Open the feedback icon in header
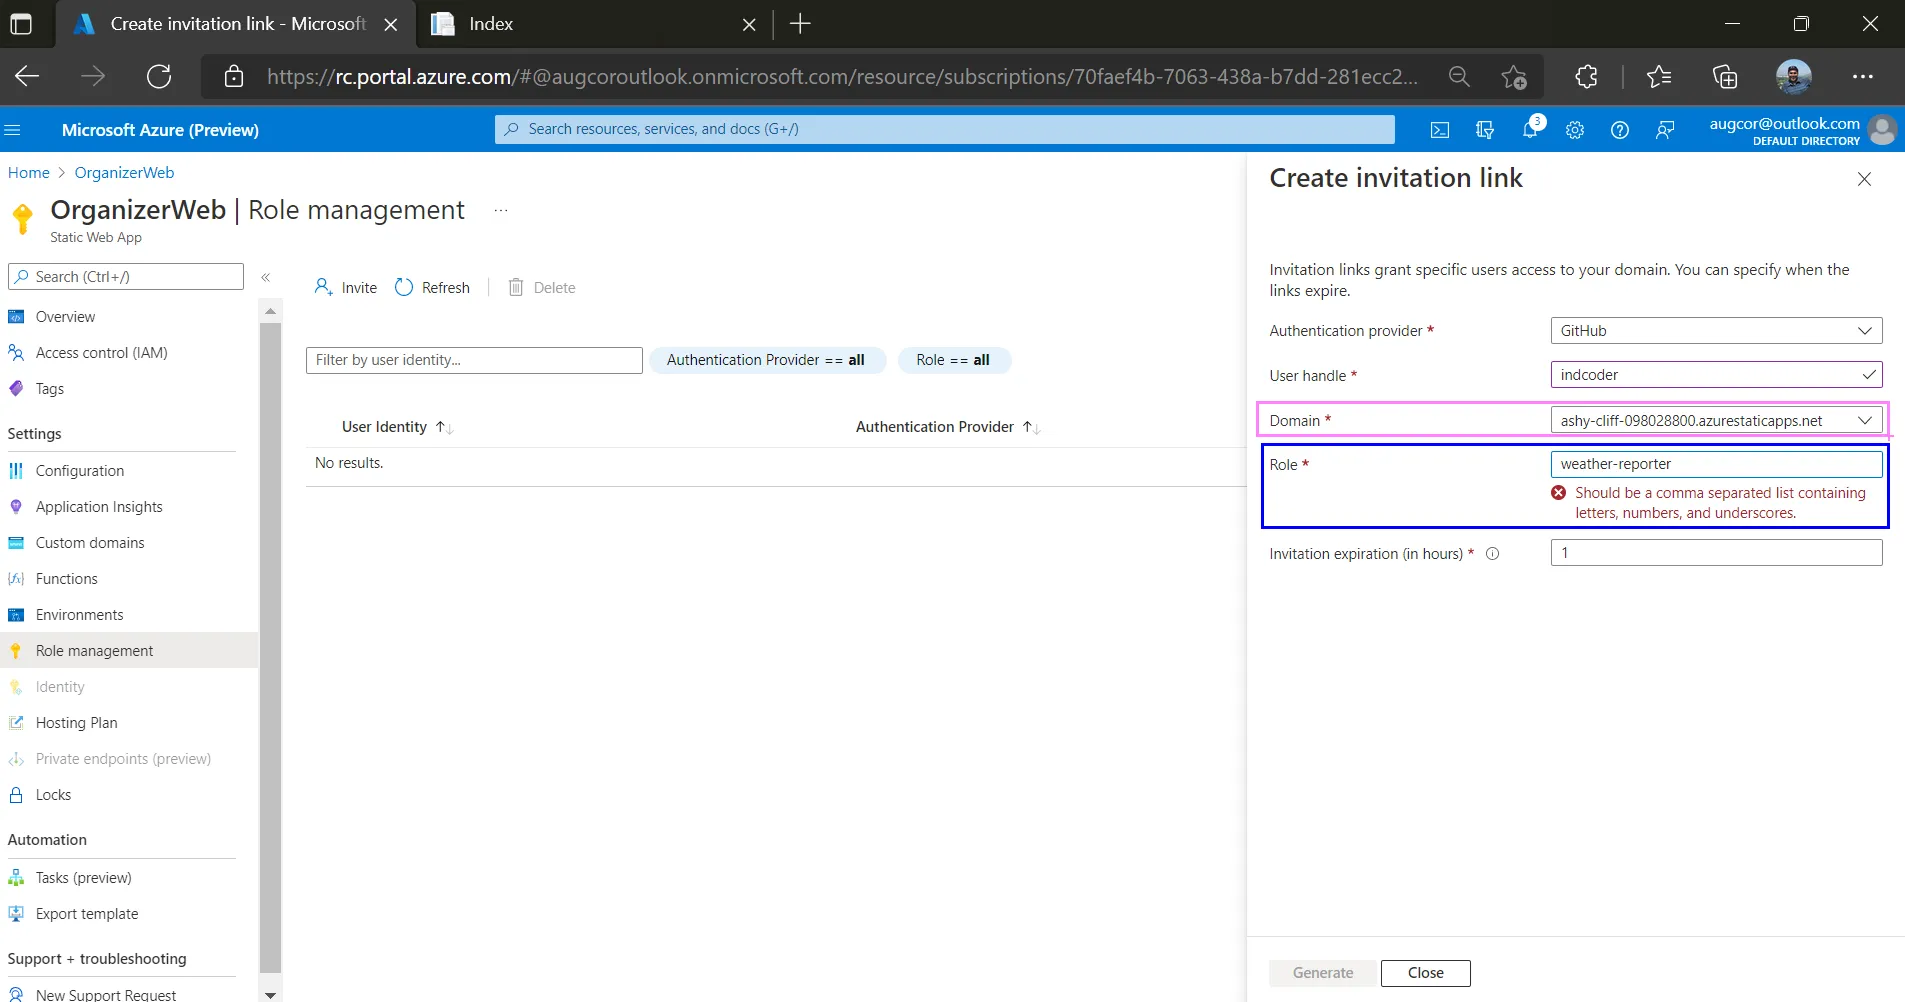 (x=1665, y=130)
